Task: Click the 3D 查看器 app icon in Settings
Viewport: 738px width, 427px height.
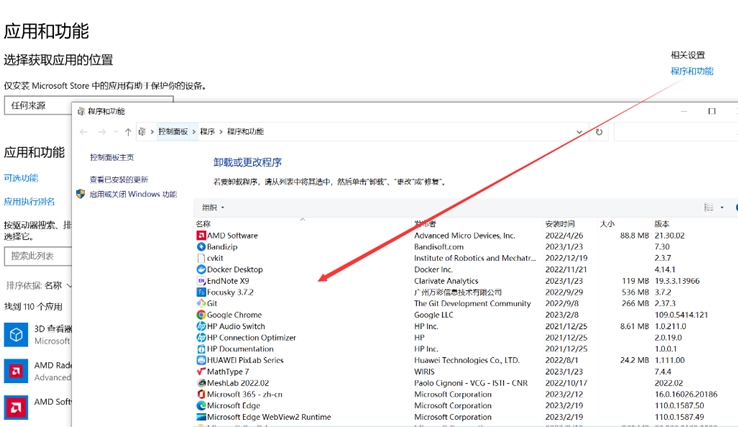Action: 16,335
